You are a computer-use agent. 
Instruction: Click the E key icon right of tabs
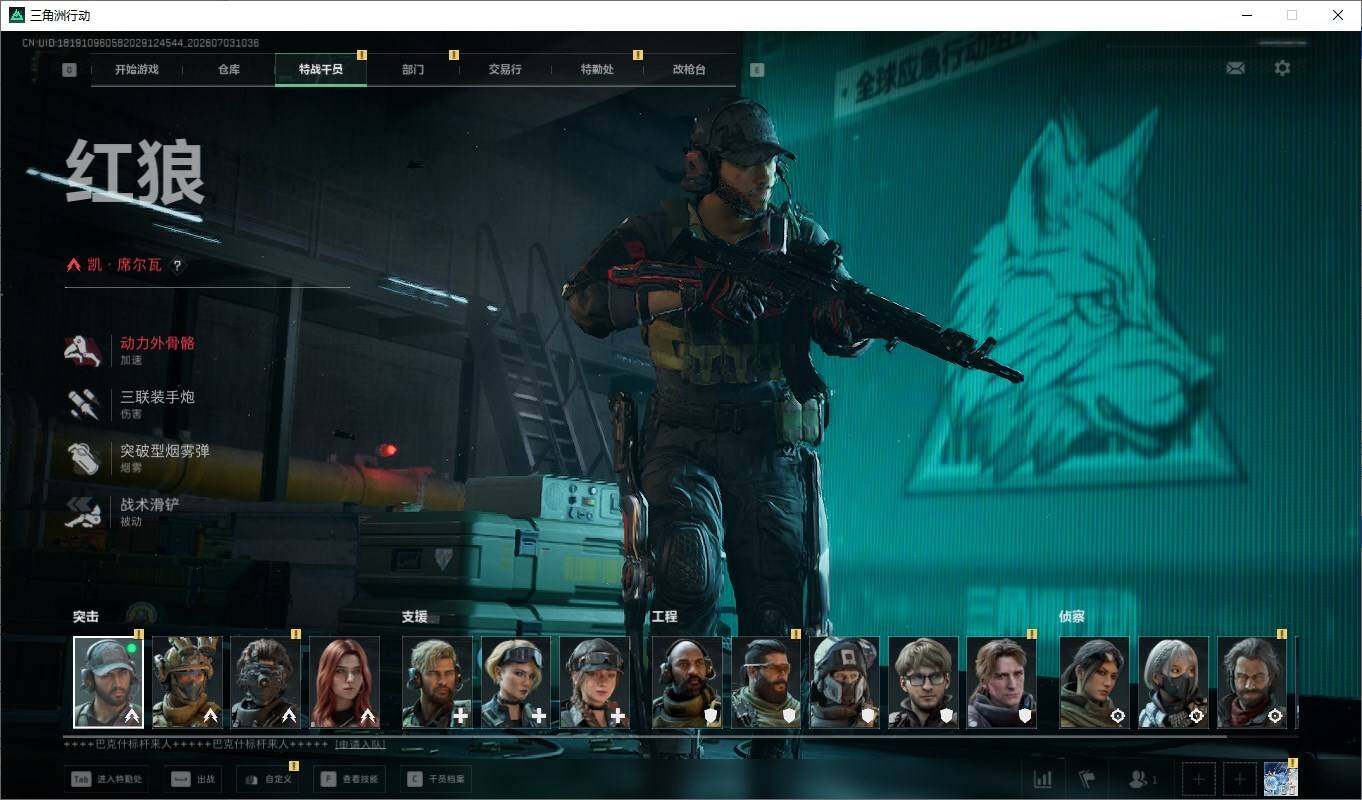pos(757,70)
